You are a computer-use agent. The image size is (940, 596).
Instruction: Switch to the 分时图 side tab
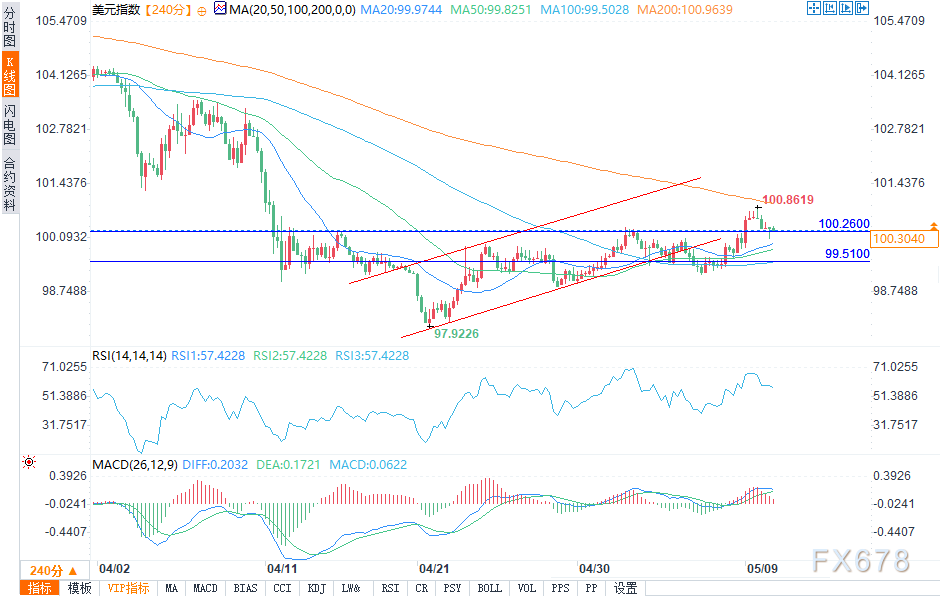click(9, 27)
